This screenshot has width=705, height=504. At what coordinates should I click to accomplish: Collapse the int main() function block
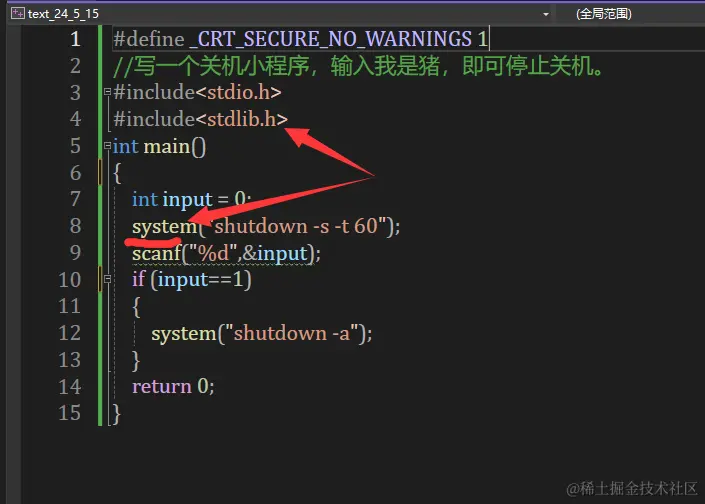point(107,146)
